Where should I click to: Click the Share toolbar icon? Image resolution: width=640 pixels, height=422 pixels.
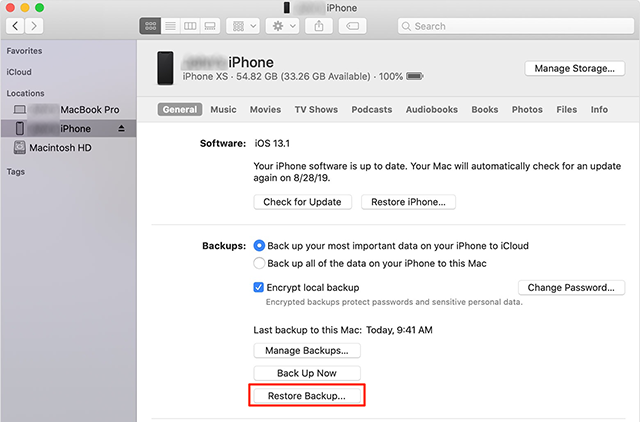click(x=319, y=26)
